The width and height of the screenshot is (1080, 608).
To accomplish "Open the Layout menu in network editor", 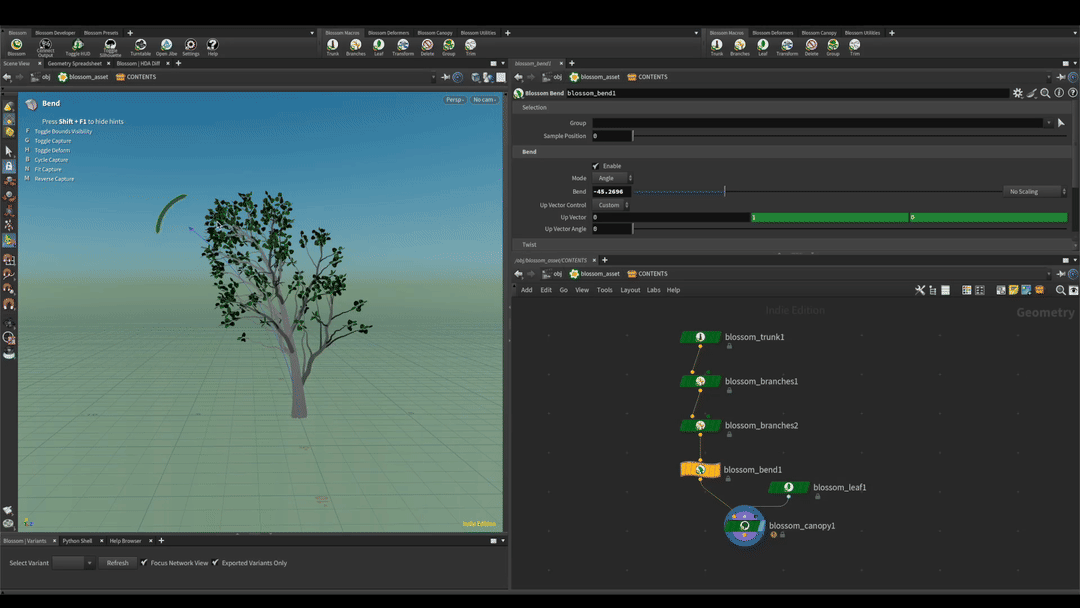I will point(630,290).
